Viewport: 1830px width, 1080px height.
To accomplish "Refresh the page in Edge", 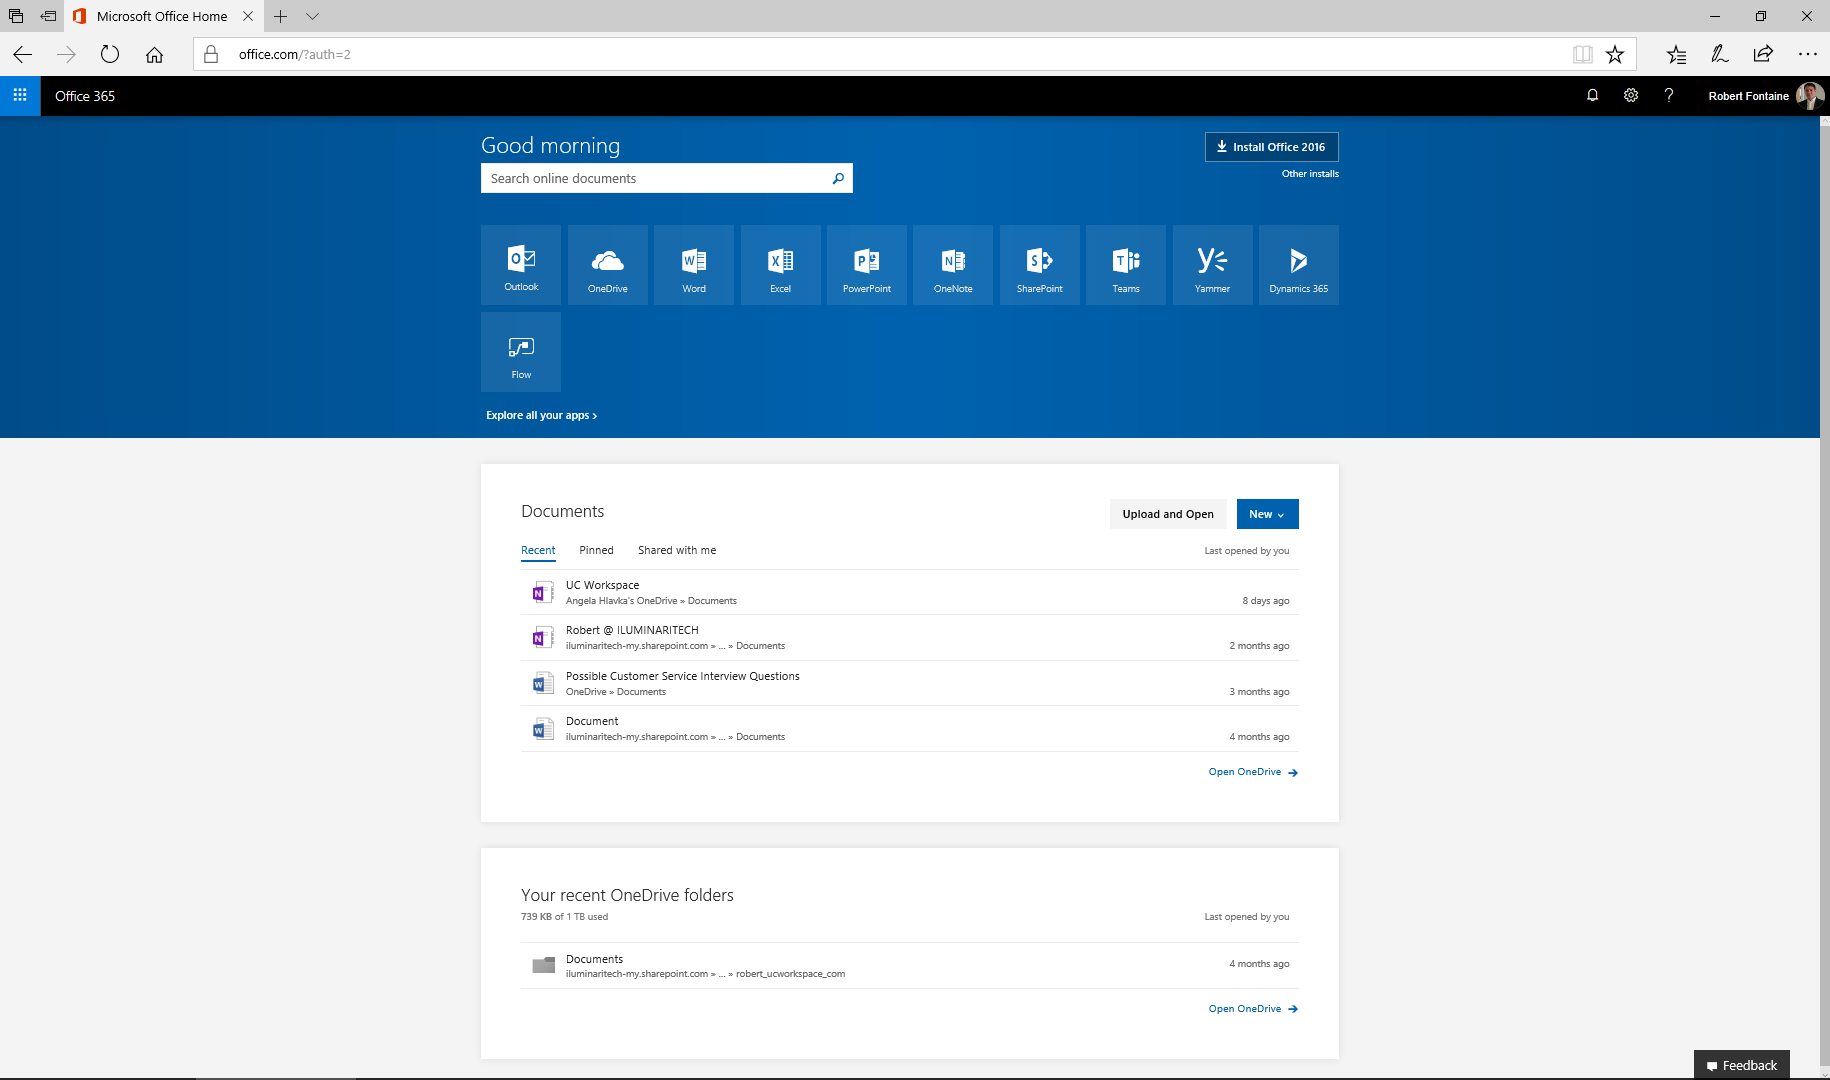I will pyautogui.click(x=110, y=54).
